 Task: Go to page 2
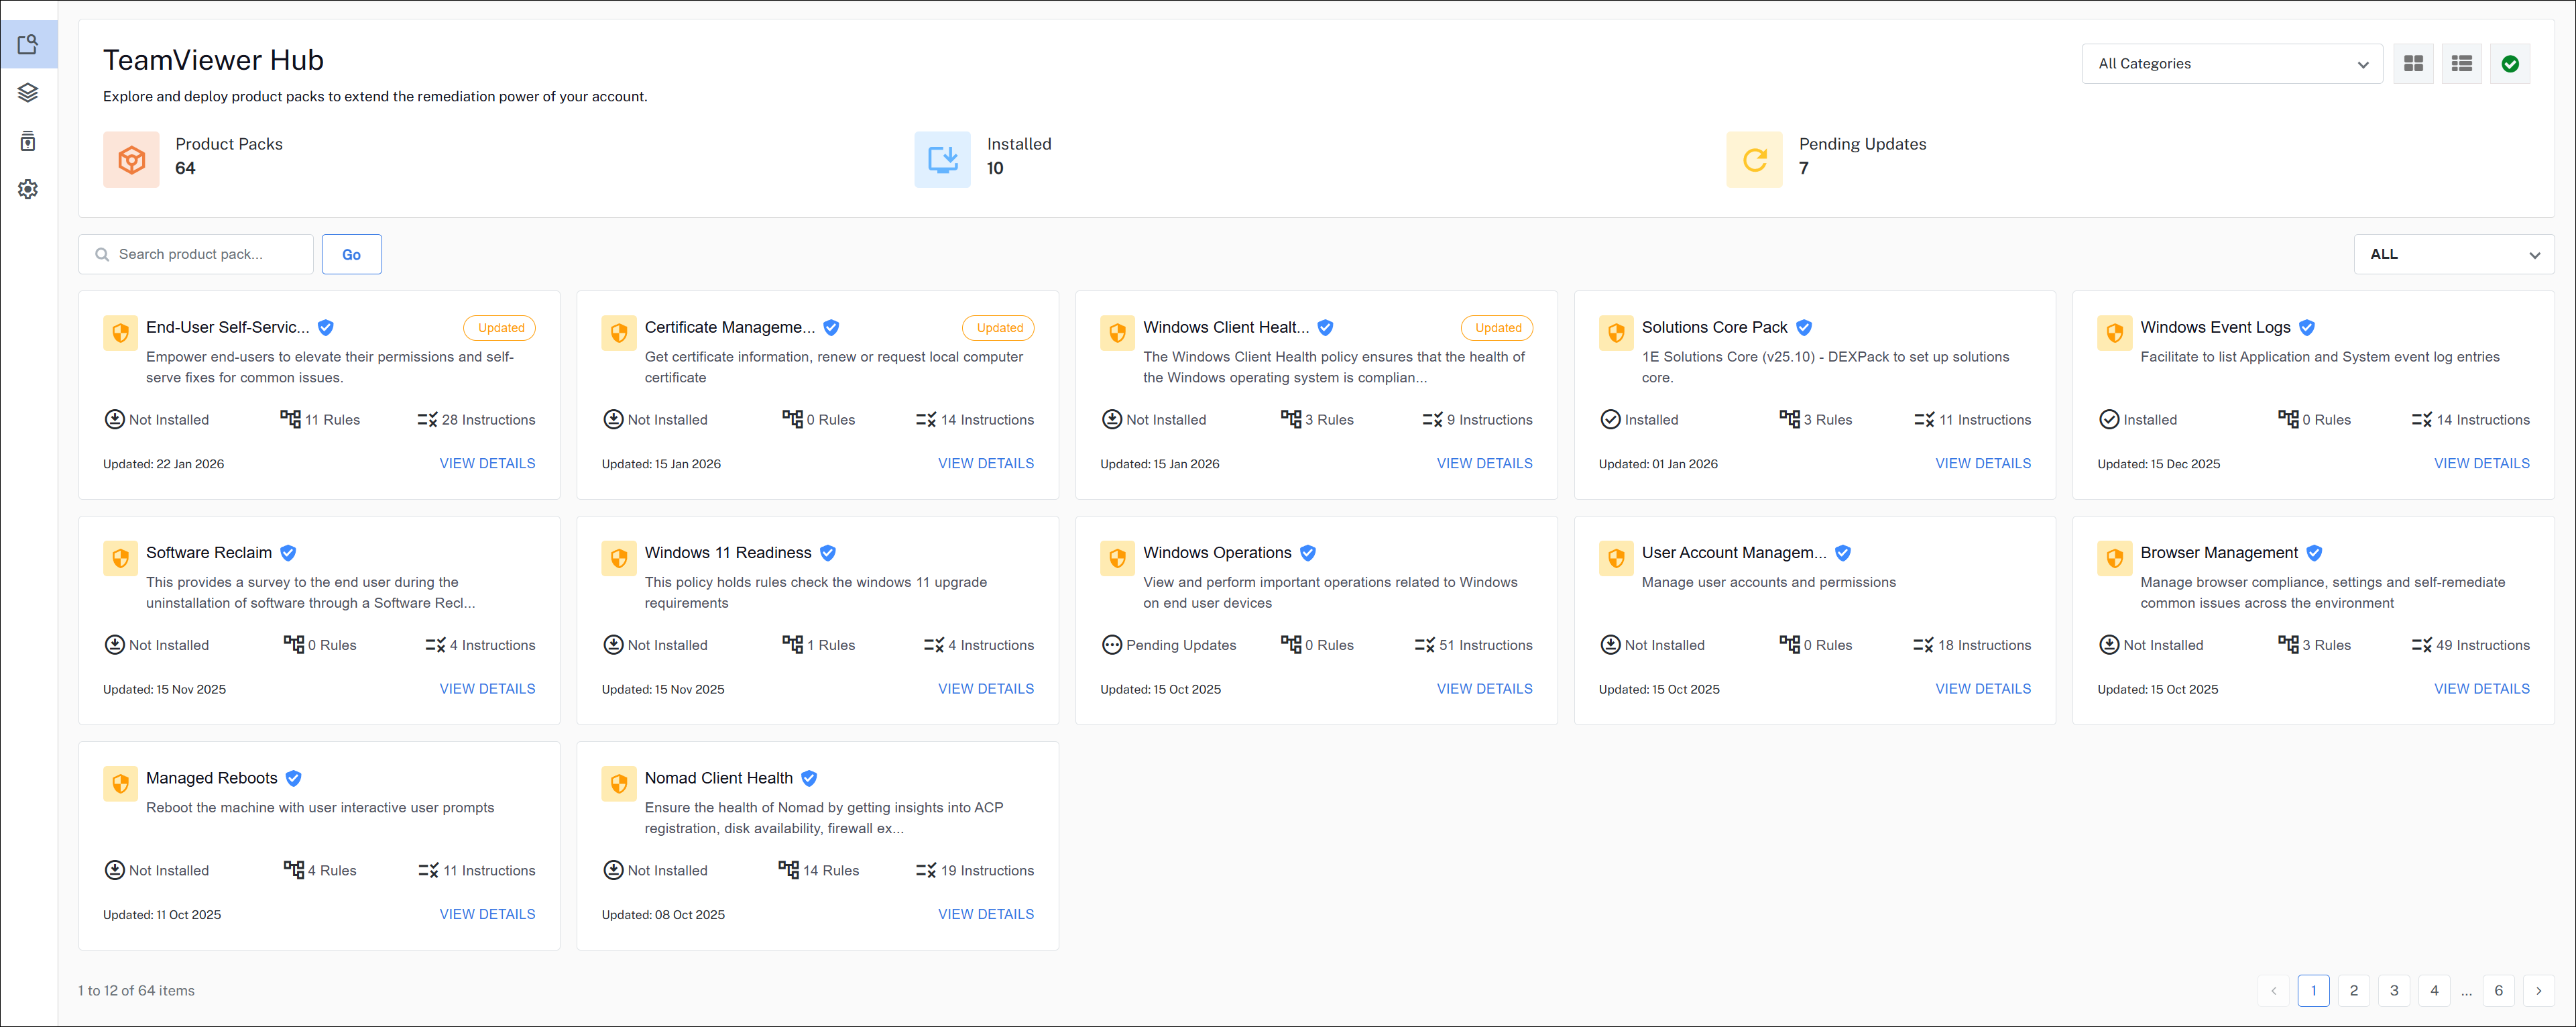(2353, 990)
